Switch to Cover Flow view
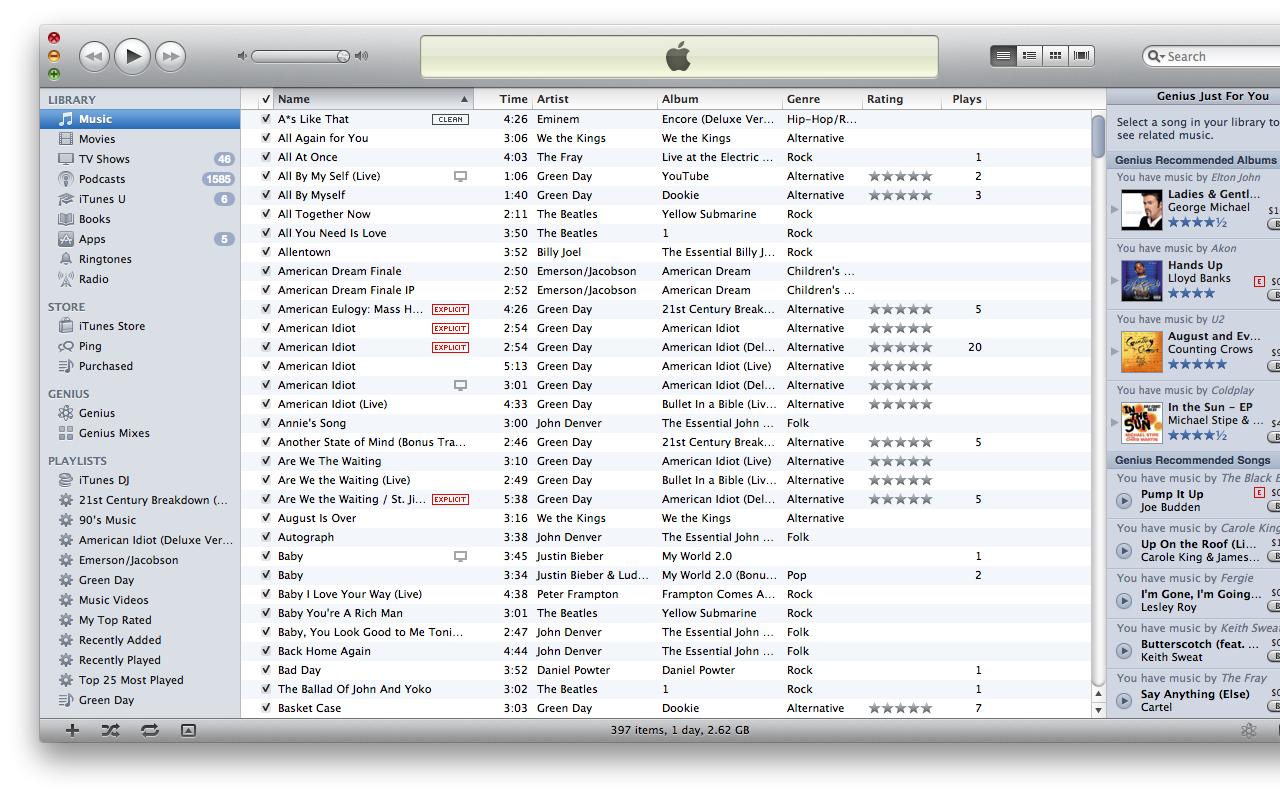The width and height of the screenshot is (1280, 797). [1081, 56]
